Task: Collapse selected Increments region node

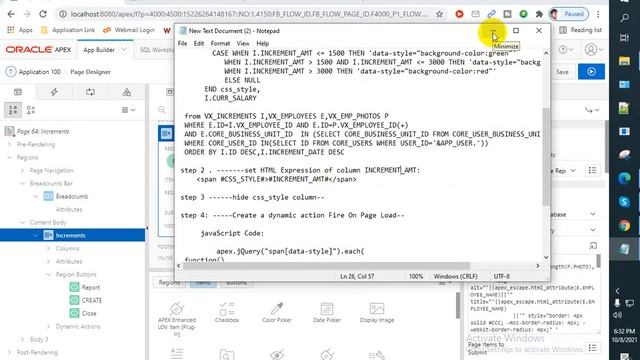Action: click(x=36, y=236)
